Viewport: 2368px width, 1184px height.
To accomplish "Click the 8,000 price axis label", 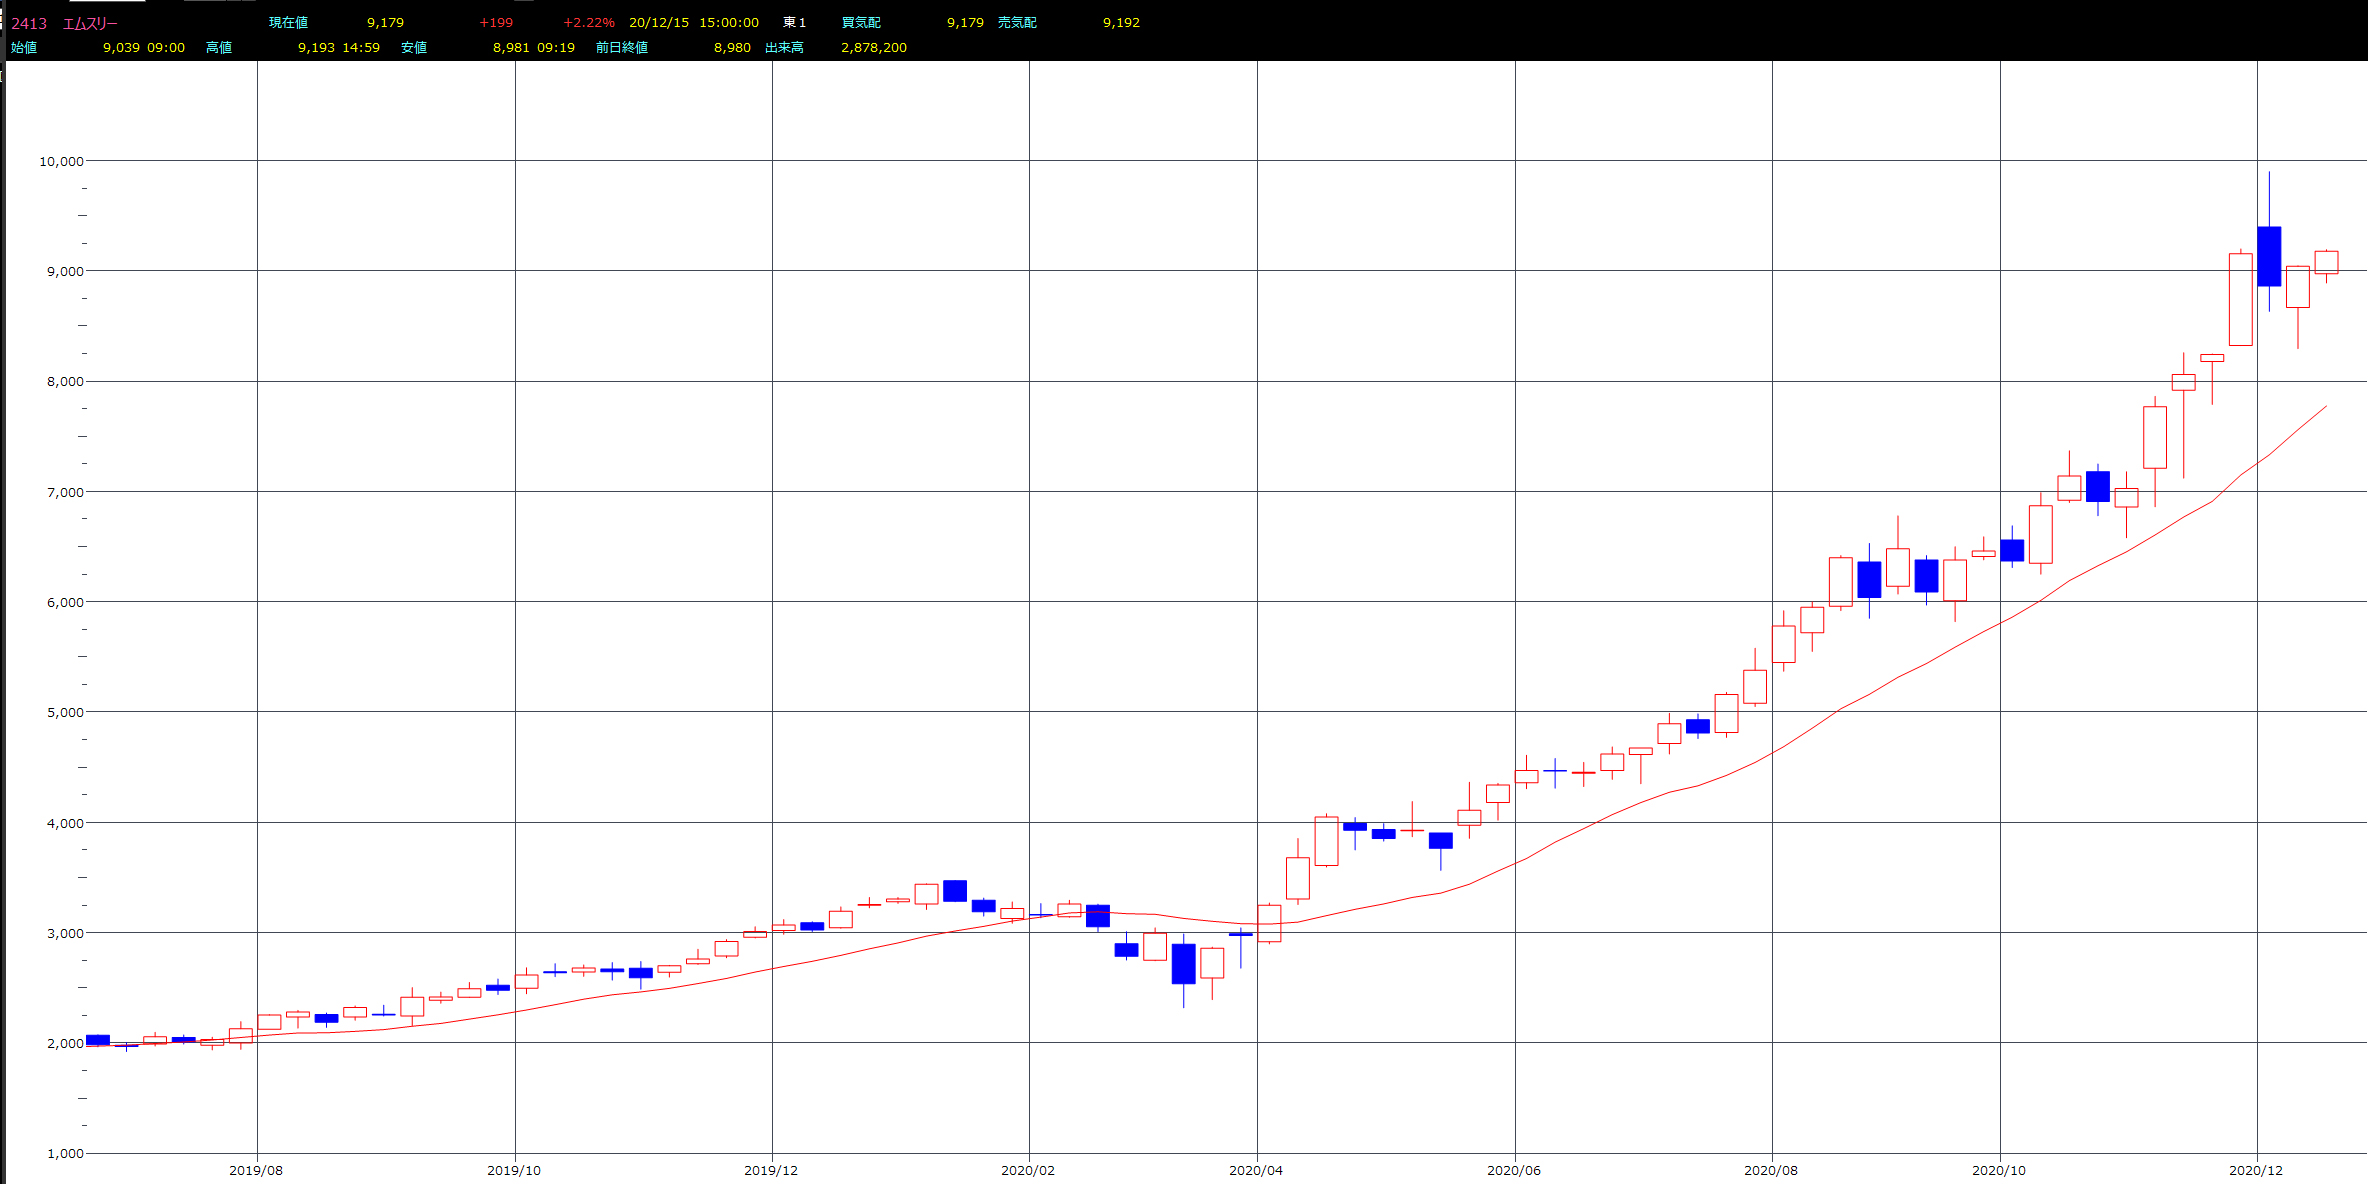I will tap(65, 381).
